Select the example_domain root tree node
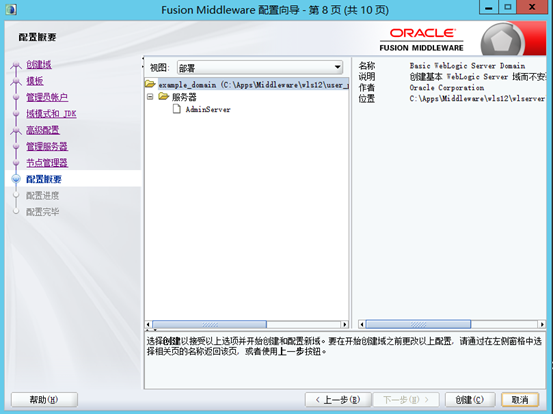Viewport: 553px width, 414px height. tap(253, 85)
